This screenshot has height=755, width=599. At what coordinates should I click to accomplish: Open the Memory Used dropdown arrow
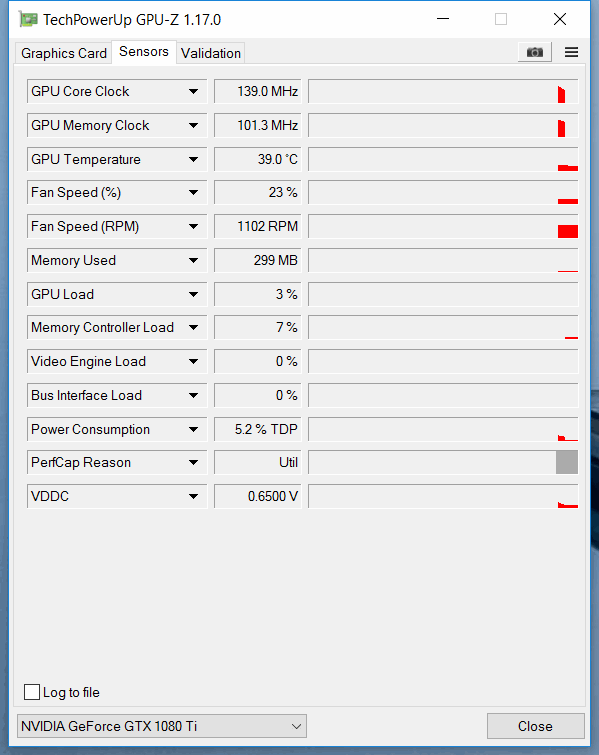click(193, 260)
